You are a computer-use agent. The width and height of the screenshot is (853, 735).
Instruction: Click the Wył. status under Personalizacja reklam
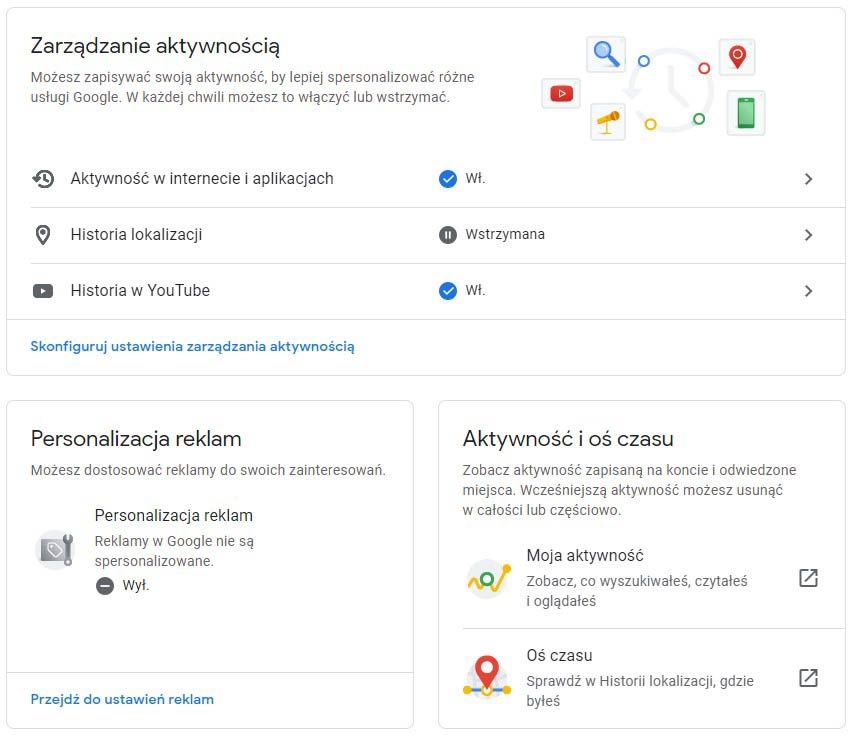click(136, 585)
